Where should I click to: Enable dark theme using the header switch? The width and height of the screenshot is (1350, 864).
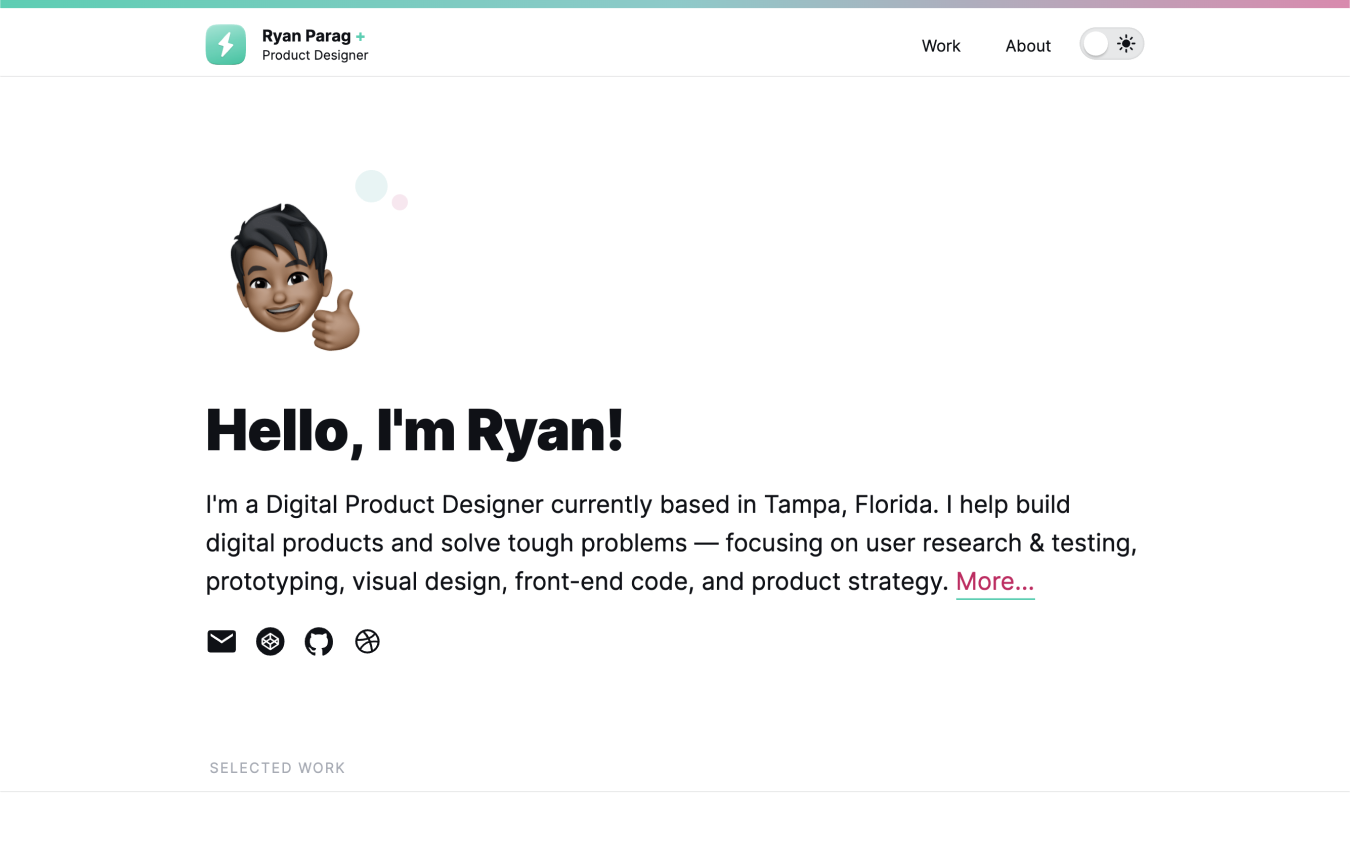coord(1111,43)
